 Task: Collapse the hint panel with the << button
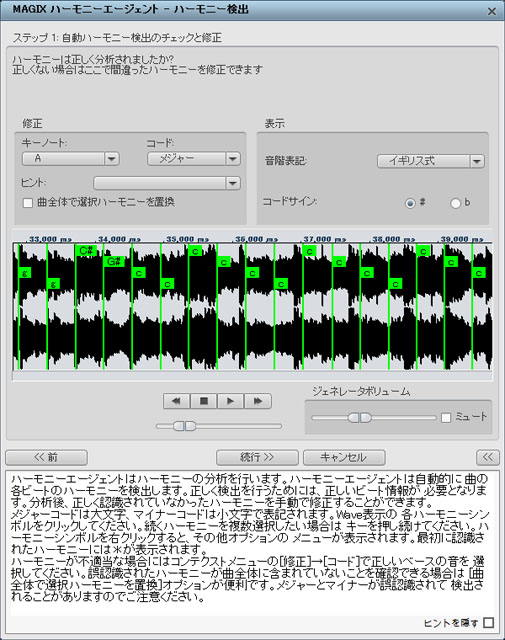click(x=487, y=457)
